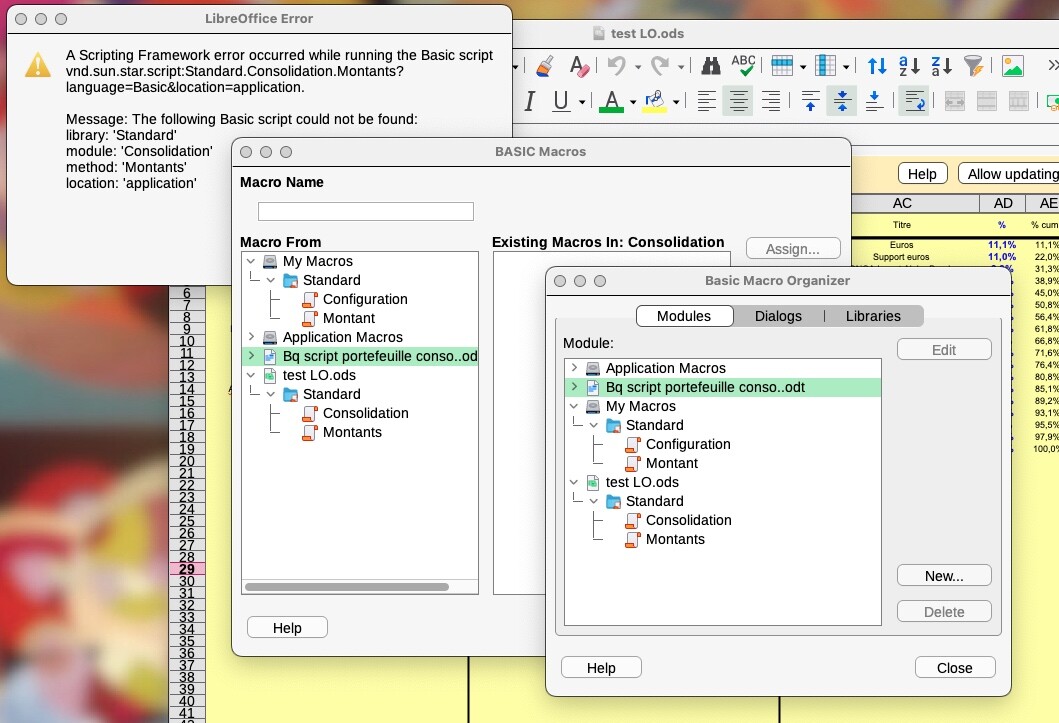Open the Font Color dropdown arrow

[x=633, y=103]
